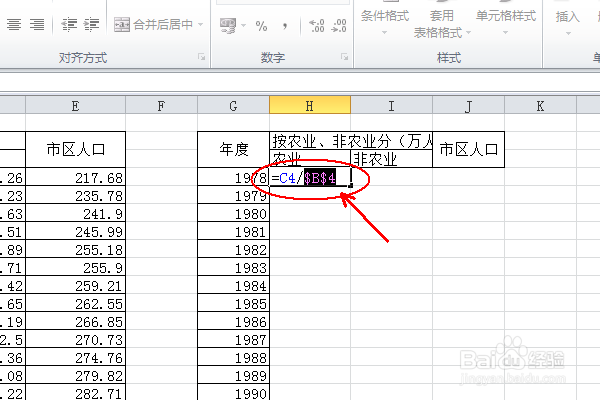Select cell containing 255.18
600x400 pixels.
pos(75,250)
